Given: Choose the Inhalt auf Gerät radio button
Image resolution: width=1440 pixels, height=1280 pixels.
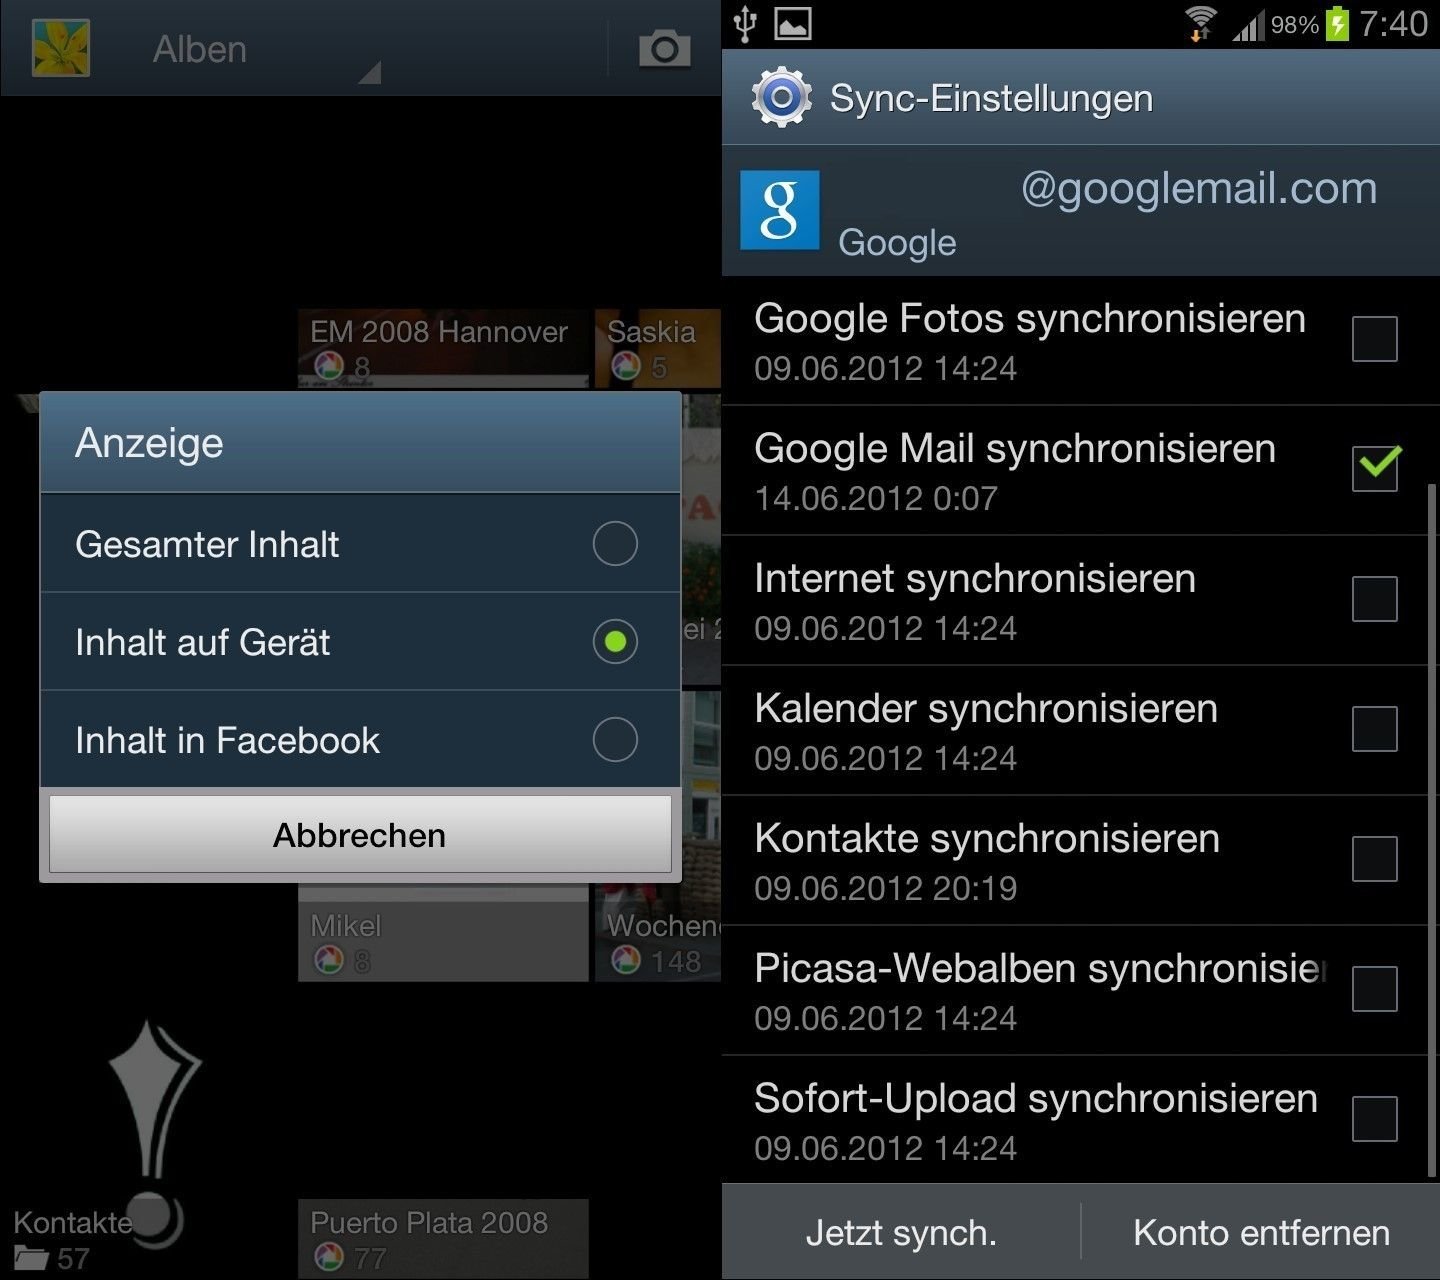Looking at the screenshot, I should coord(615,642).
